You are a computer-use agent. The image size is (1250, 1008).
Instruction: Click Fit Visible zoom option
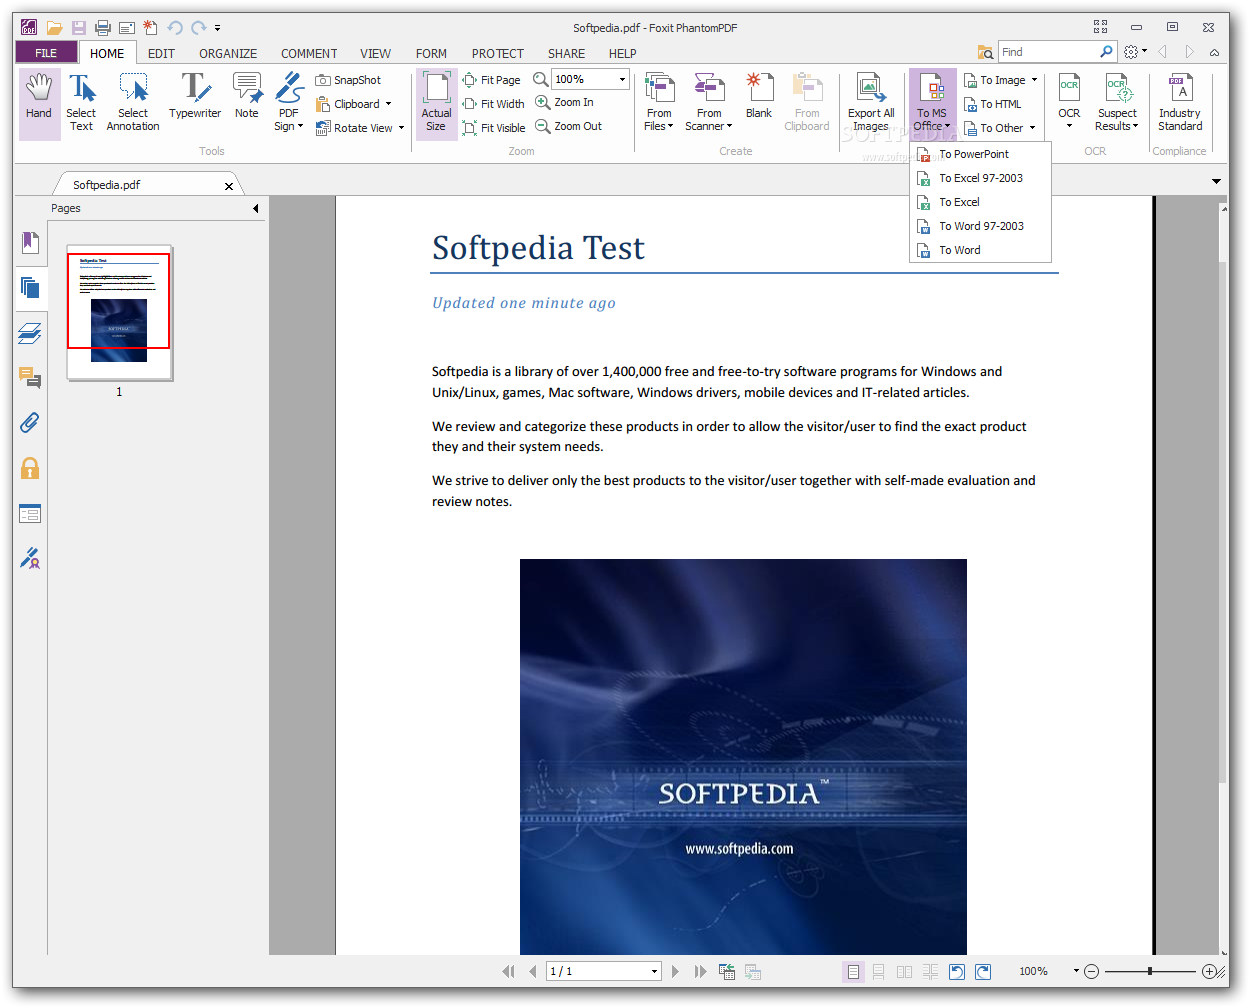click(x=494, y=128)
